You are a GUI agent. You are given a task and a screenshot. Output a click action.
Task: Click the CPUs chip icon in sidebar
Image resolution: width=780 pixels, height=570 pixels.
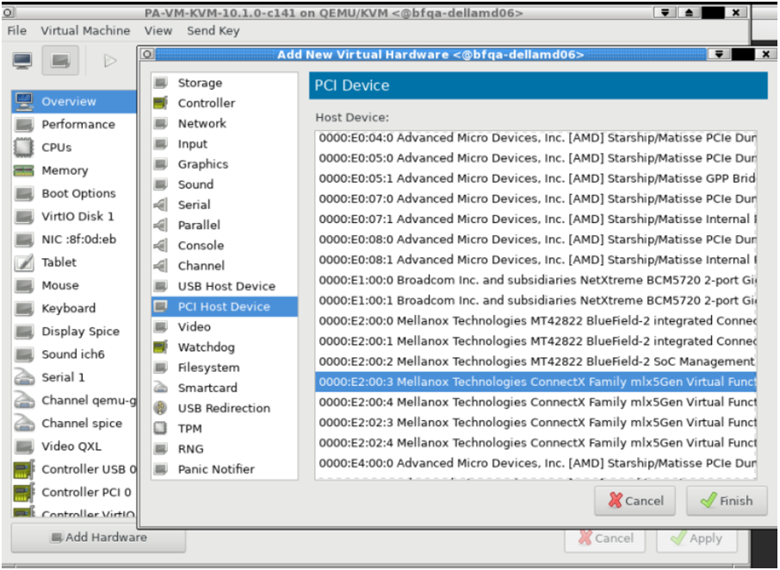[x=23, y=148]
